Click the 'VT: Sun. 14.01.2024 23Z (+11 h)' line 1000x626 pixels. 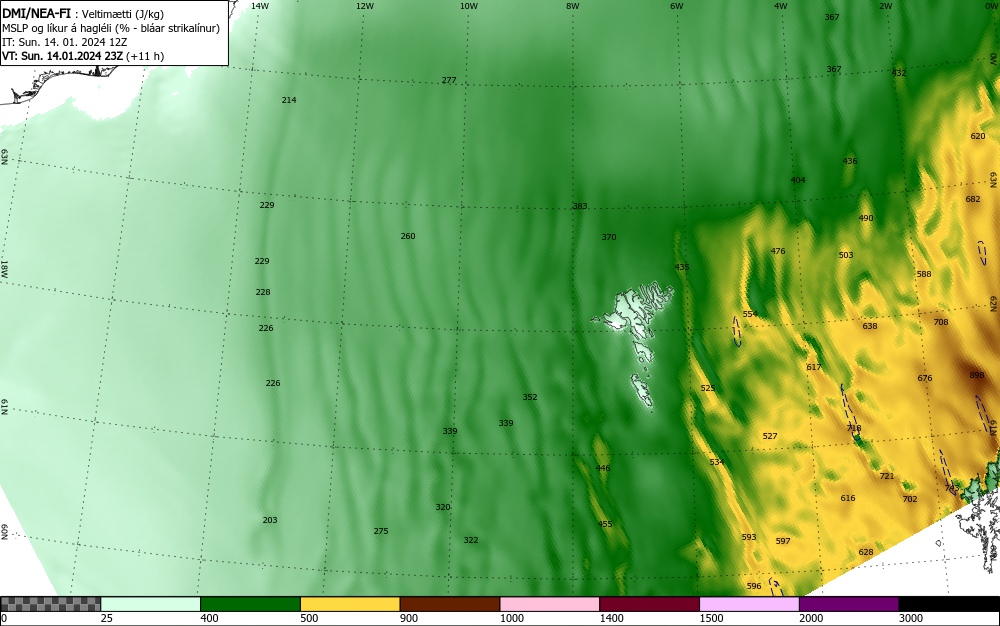click(83, 56)
